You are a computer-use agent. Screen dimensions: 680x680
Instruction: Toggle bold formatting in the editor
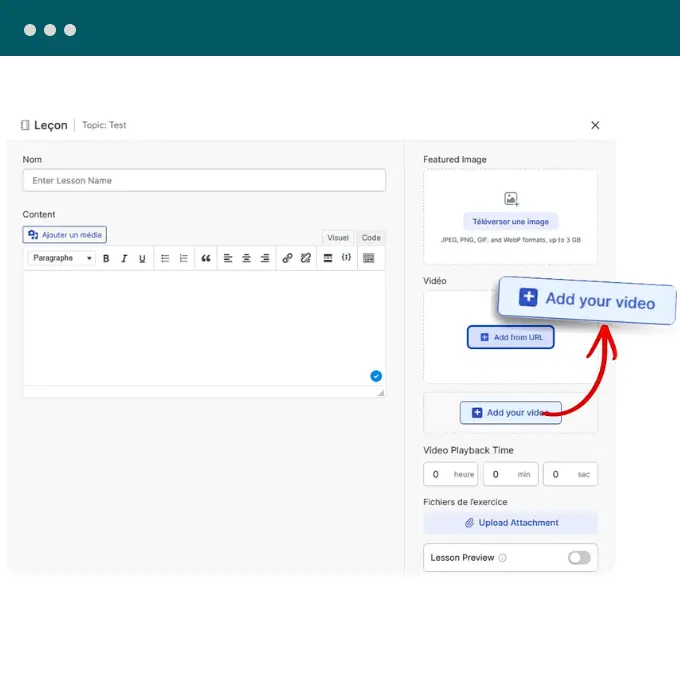pyautogui.click(x=106, y=258)
